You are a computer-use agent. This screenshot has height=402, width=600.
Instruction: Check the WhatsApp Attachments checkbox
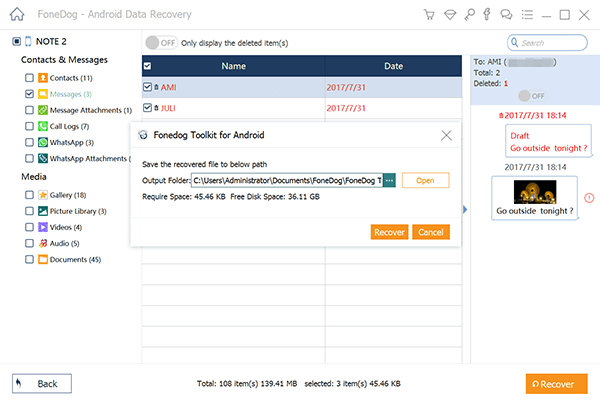pyautogui.click(x=29, y=158)
